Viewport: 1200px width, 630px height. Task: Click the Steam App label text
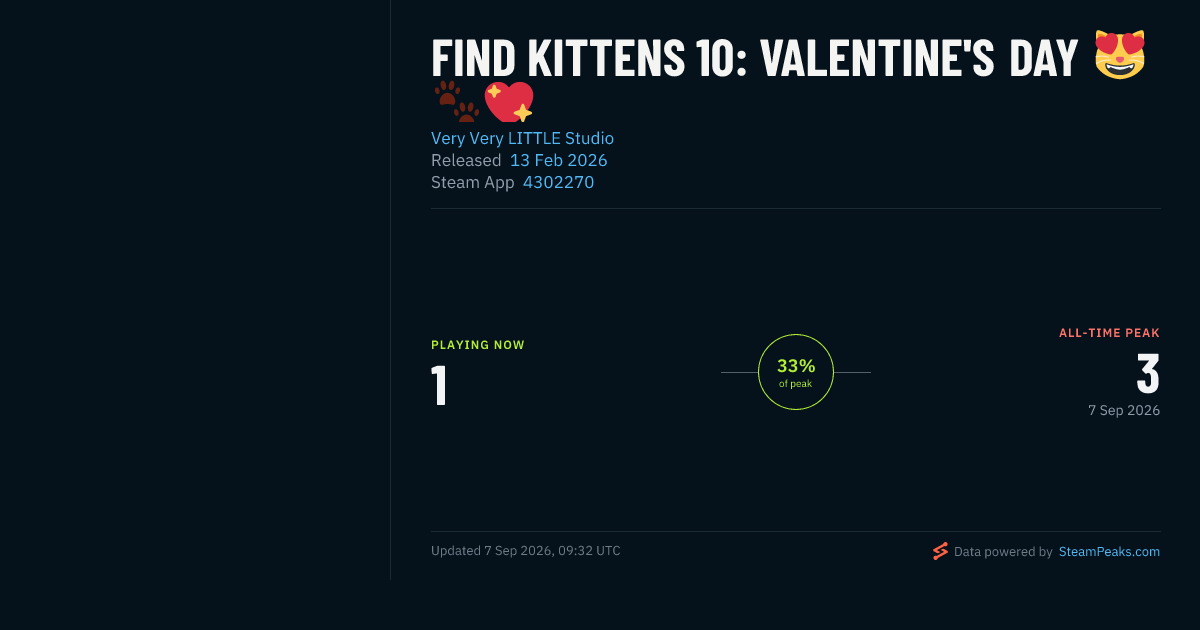(473, 182)
